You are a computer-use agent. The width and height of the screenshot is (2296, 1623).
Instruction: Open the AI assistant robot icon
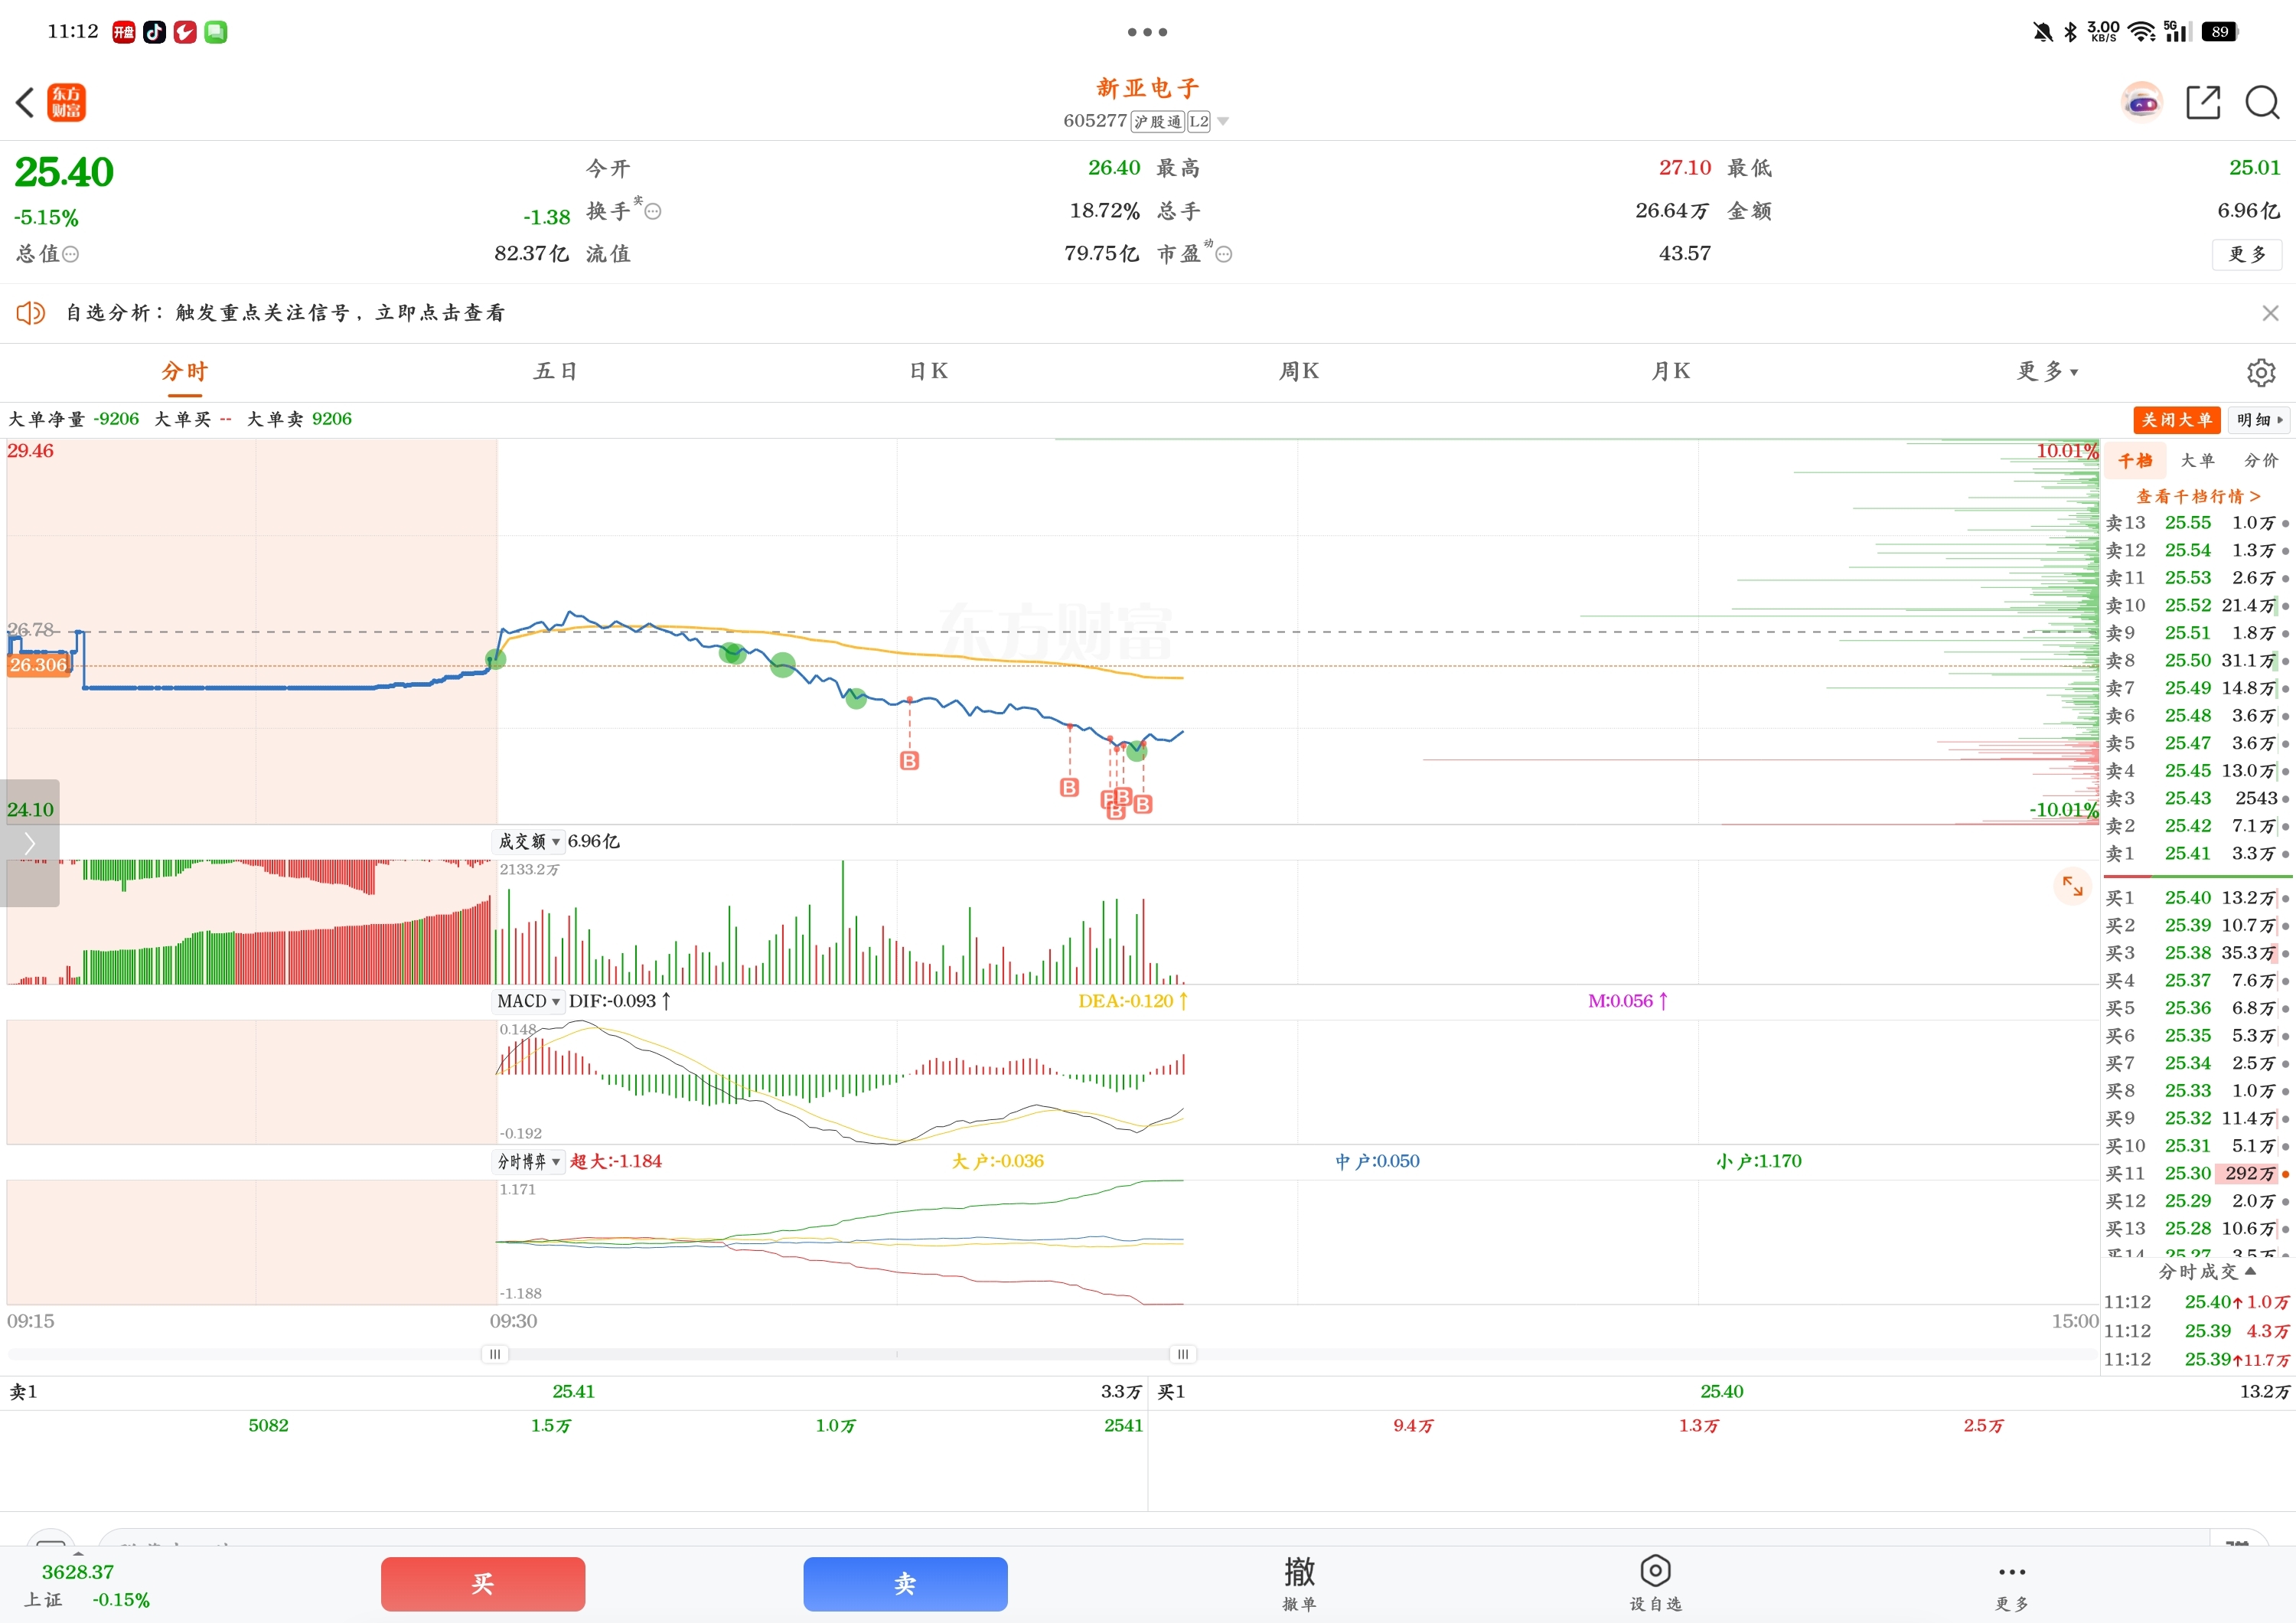tap(2141, 102)
